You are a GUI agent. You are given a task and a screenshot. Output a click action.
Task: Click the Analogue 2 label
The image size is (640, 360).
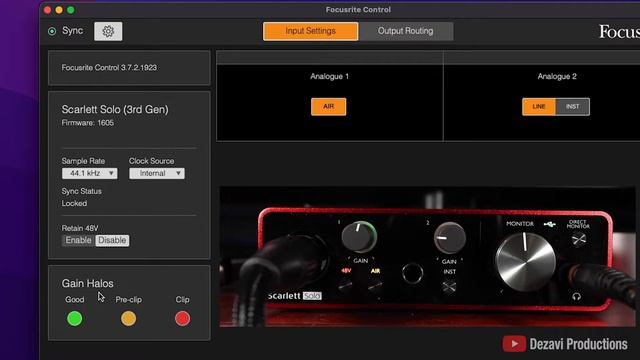[557, 76]
